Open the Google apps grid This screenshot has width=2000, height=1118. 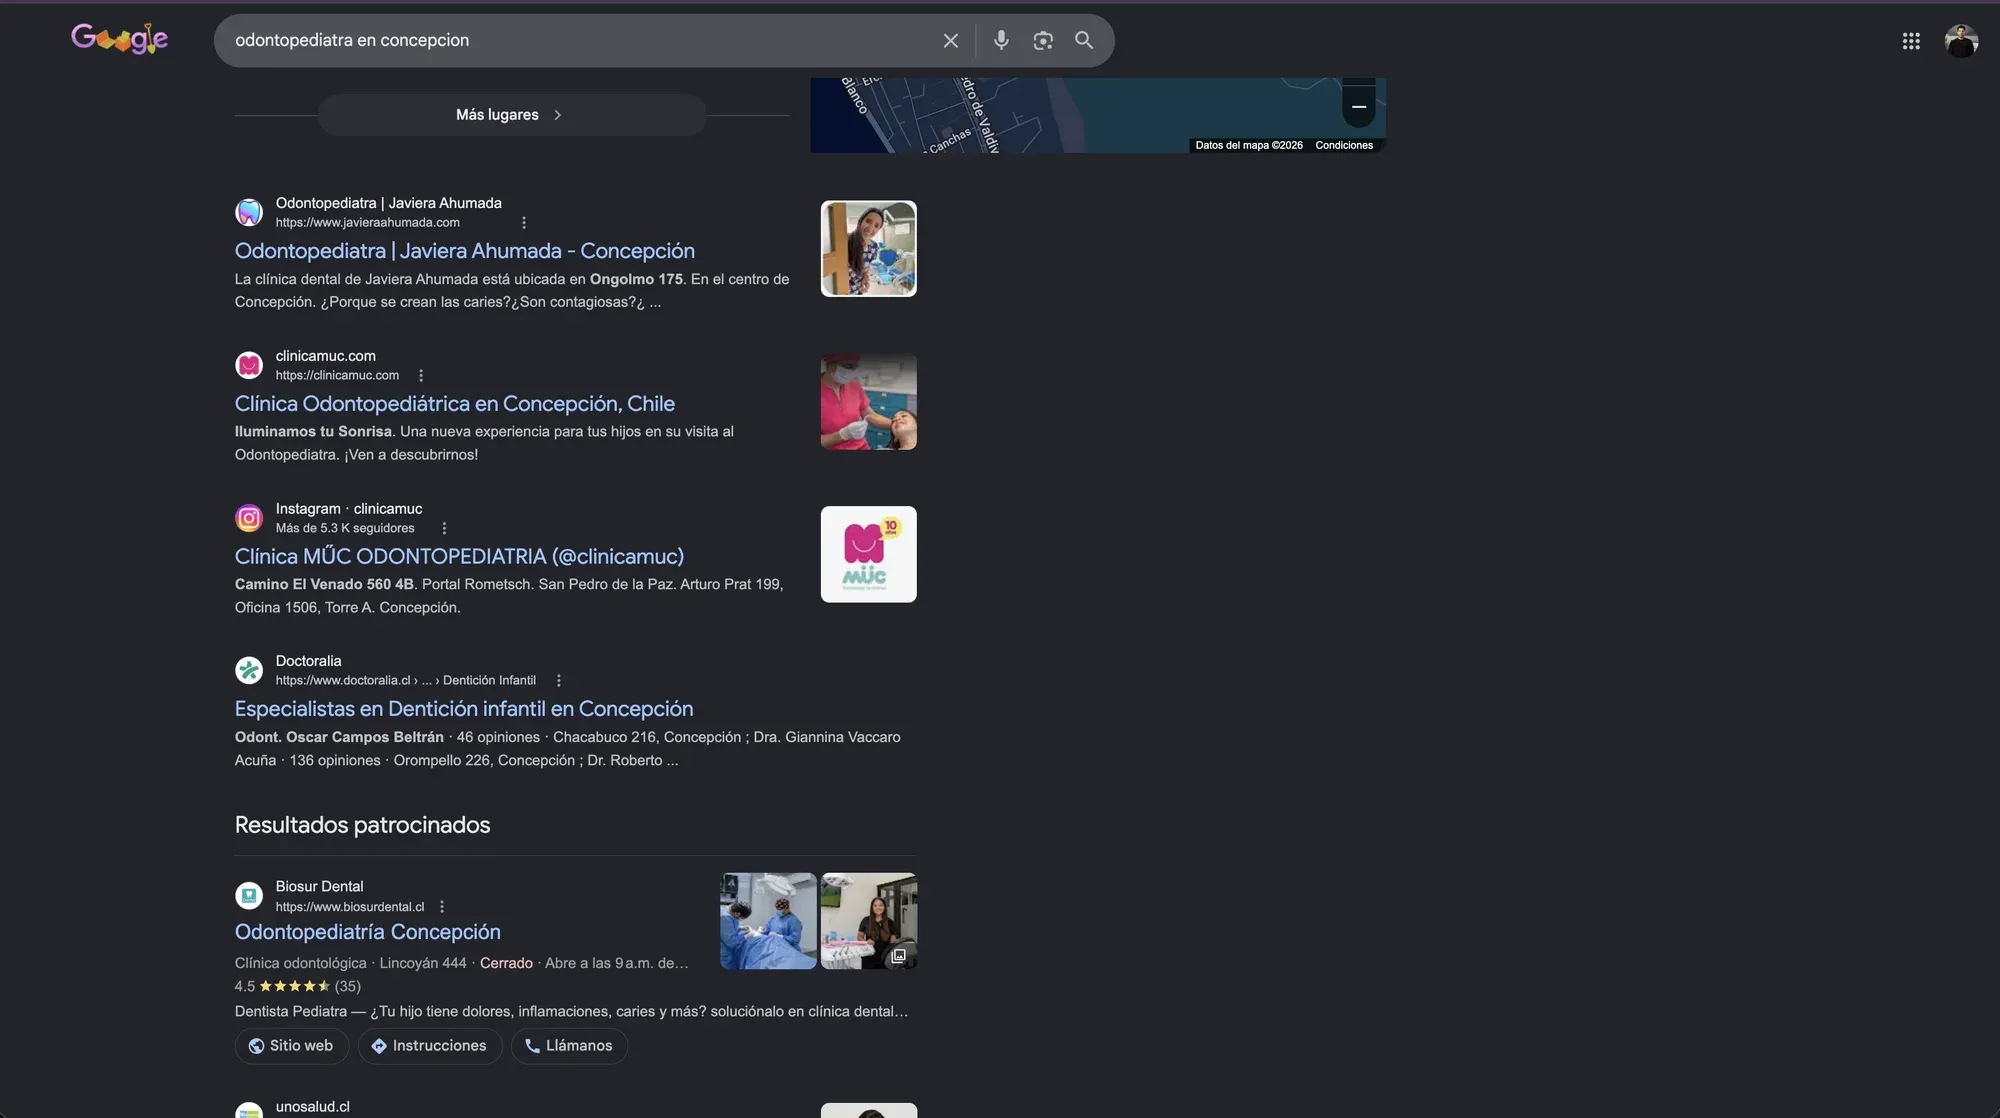click(x=1911, y=41)
